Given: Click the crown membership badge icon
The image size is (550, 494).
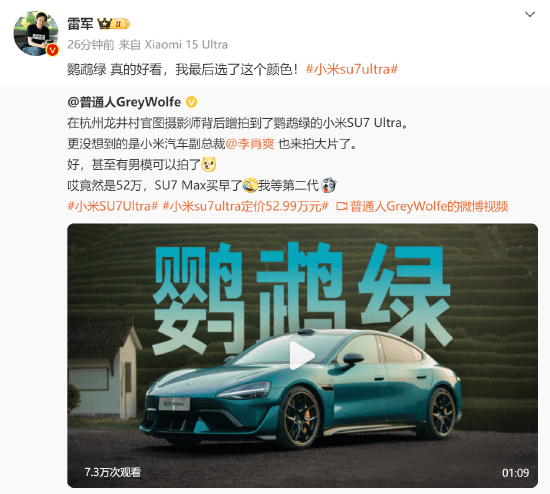Looking at the screenshot, I should 113,24.
